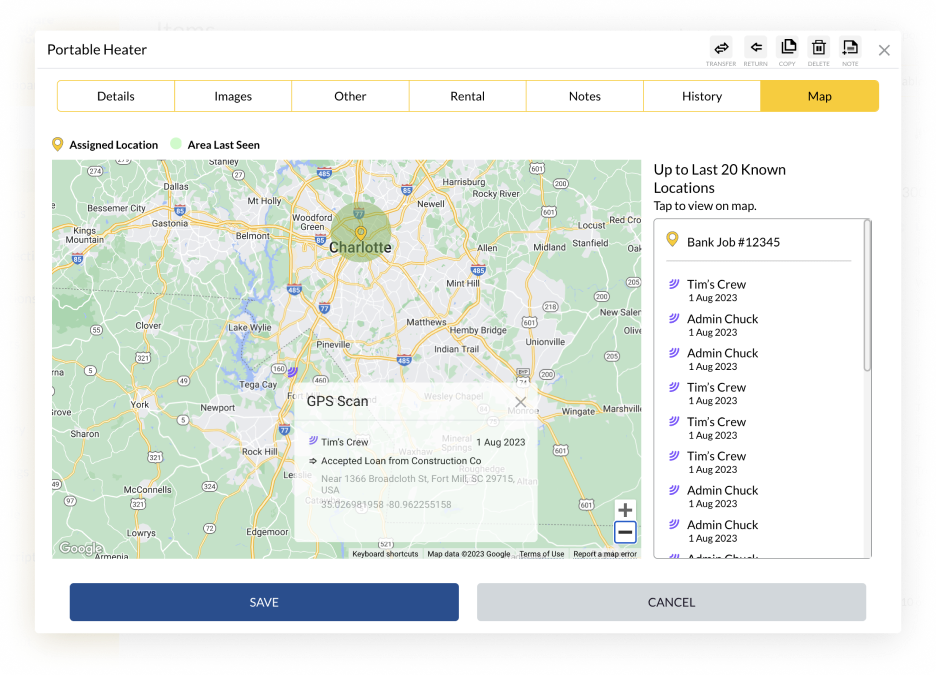Close the GPS Scan popup
The image size is (937, 675).
[x=520, y=402]
